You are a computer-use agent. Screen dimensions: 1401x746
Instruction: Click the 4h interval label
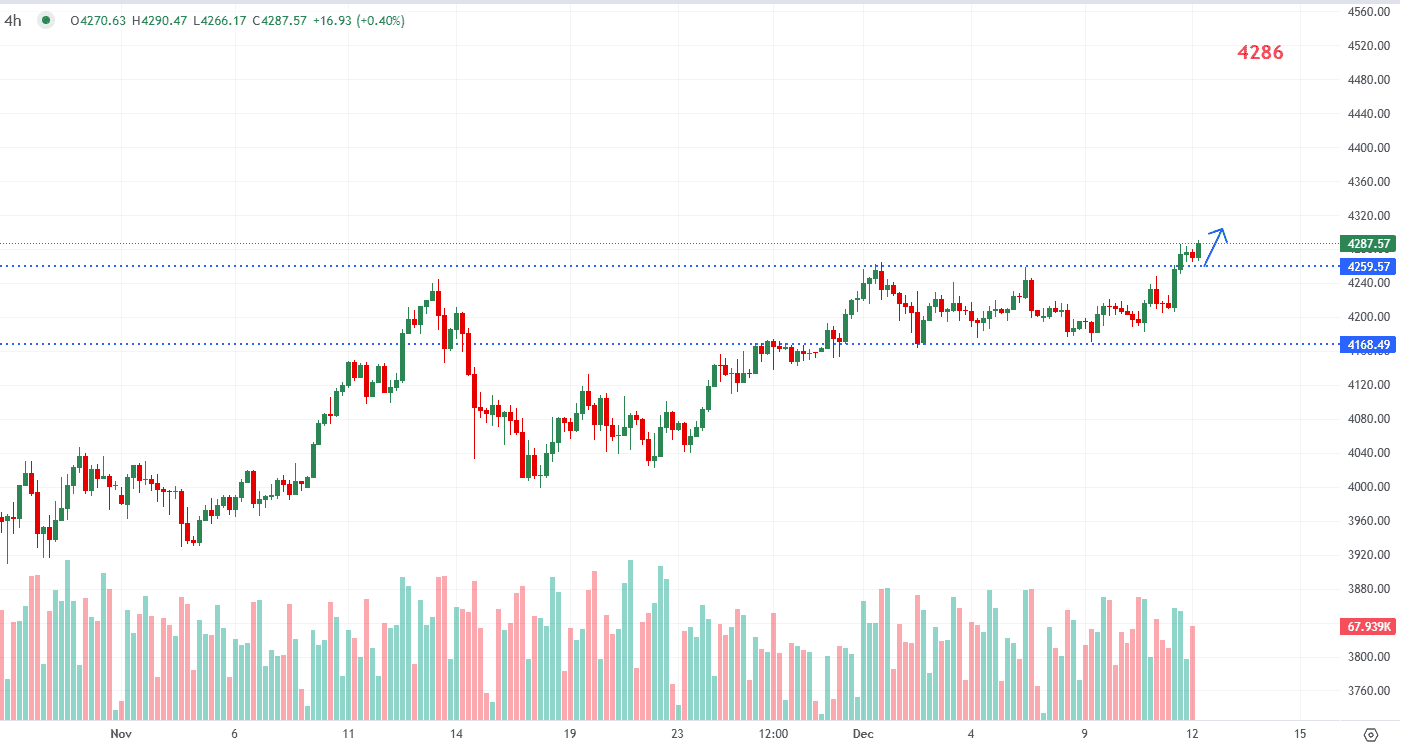tap(14, 20)
